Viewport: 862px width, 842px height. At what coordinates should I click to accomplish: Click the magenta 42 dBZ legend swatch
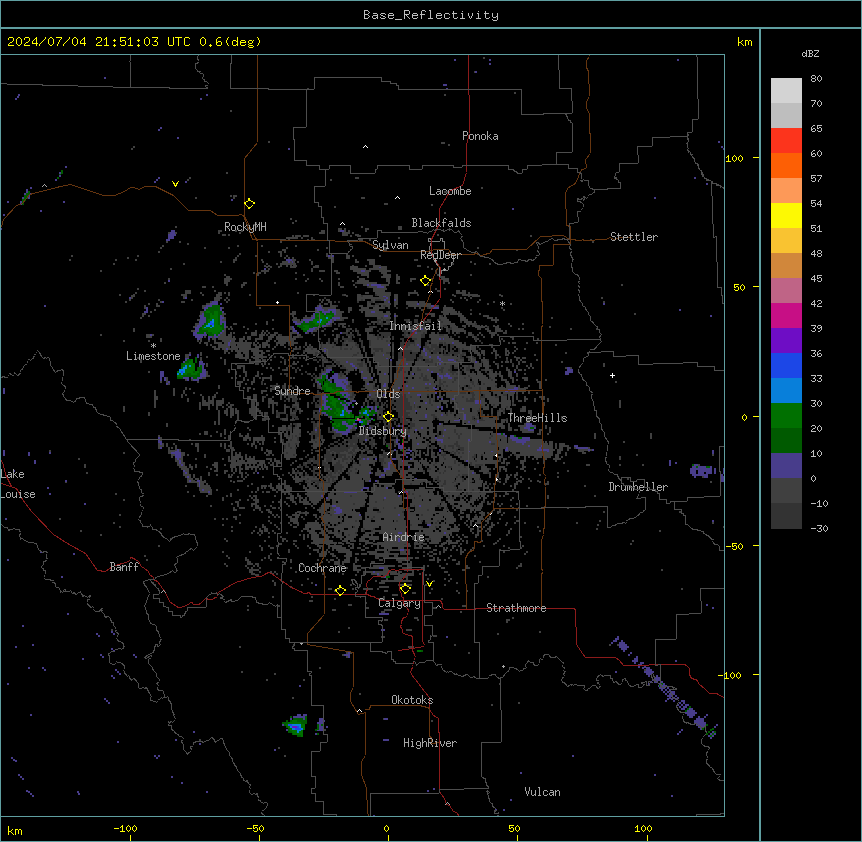tap(786, 315)
